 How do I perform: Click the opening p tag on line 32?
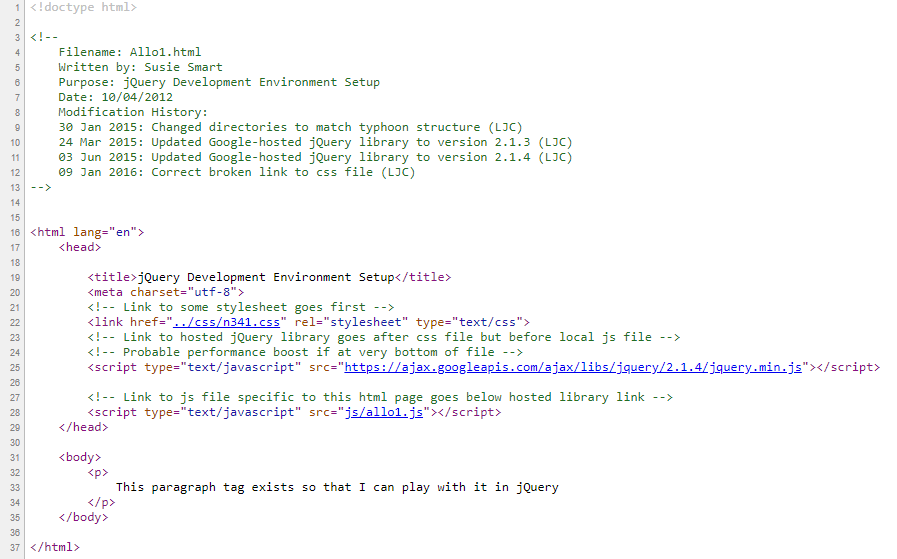click(98, 472)
